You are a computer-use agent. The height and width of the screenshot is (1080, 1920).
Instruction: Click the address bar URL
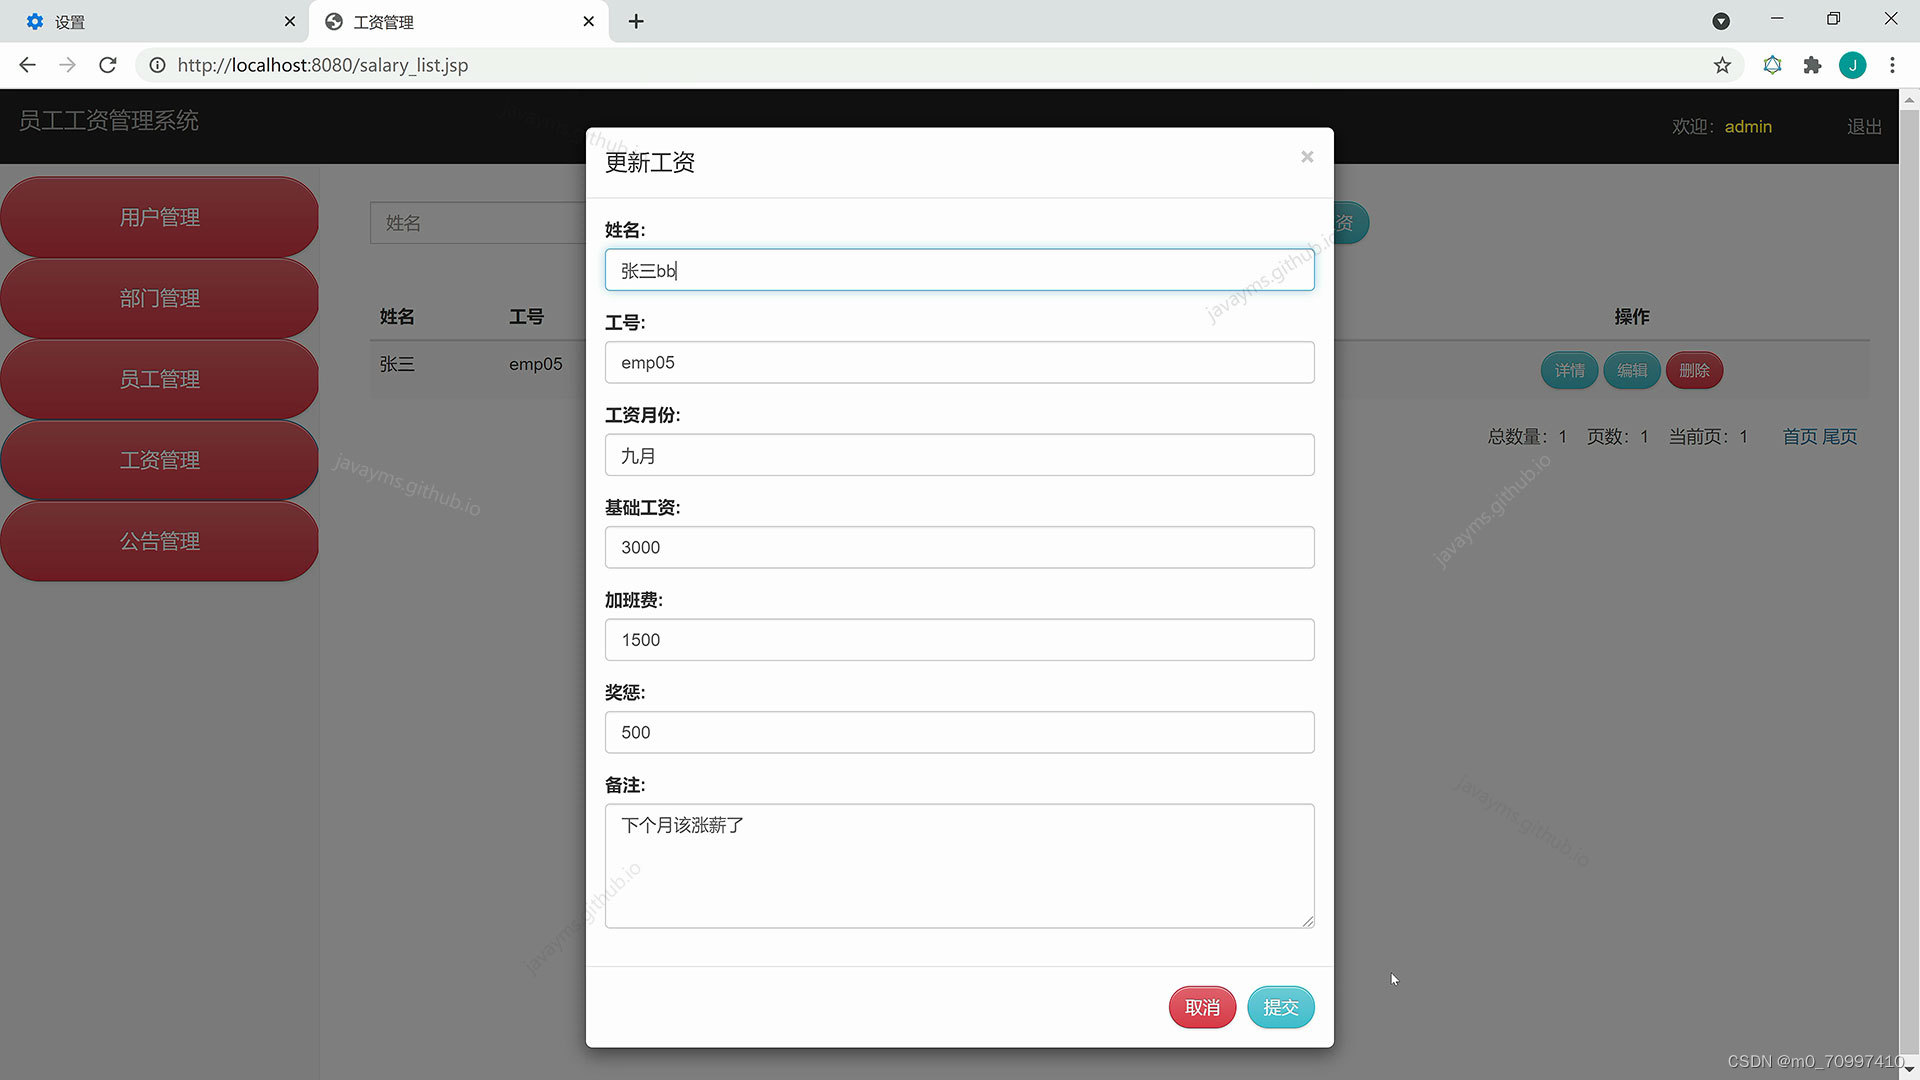click(322, 65)
